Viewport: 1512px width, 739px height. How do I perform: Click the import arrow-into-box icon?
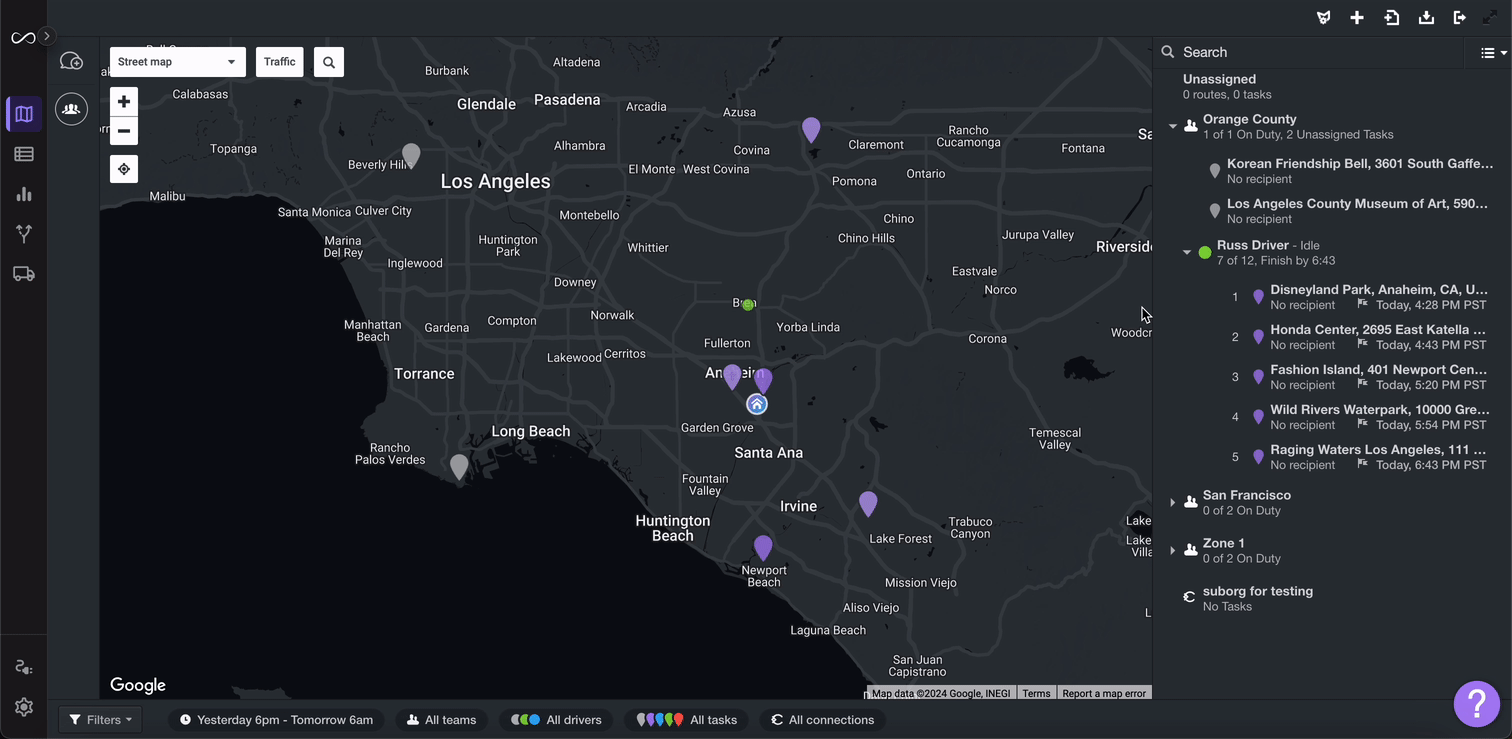(1392, 18)
